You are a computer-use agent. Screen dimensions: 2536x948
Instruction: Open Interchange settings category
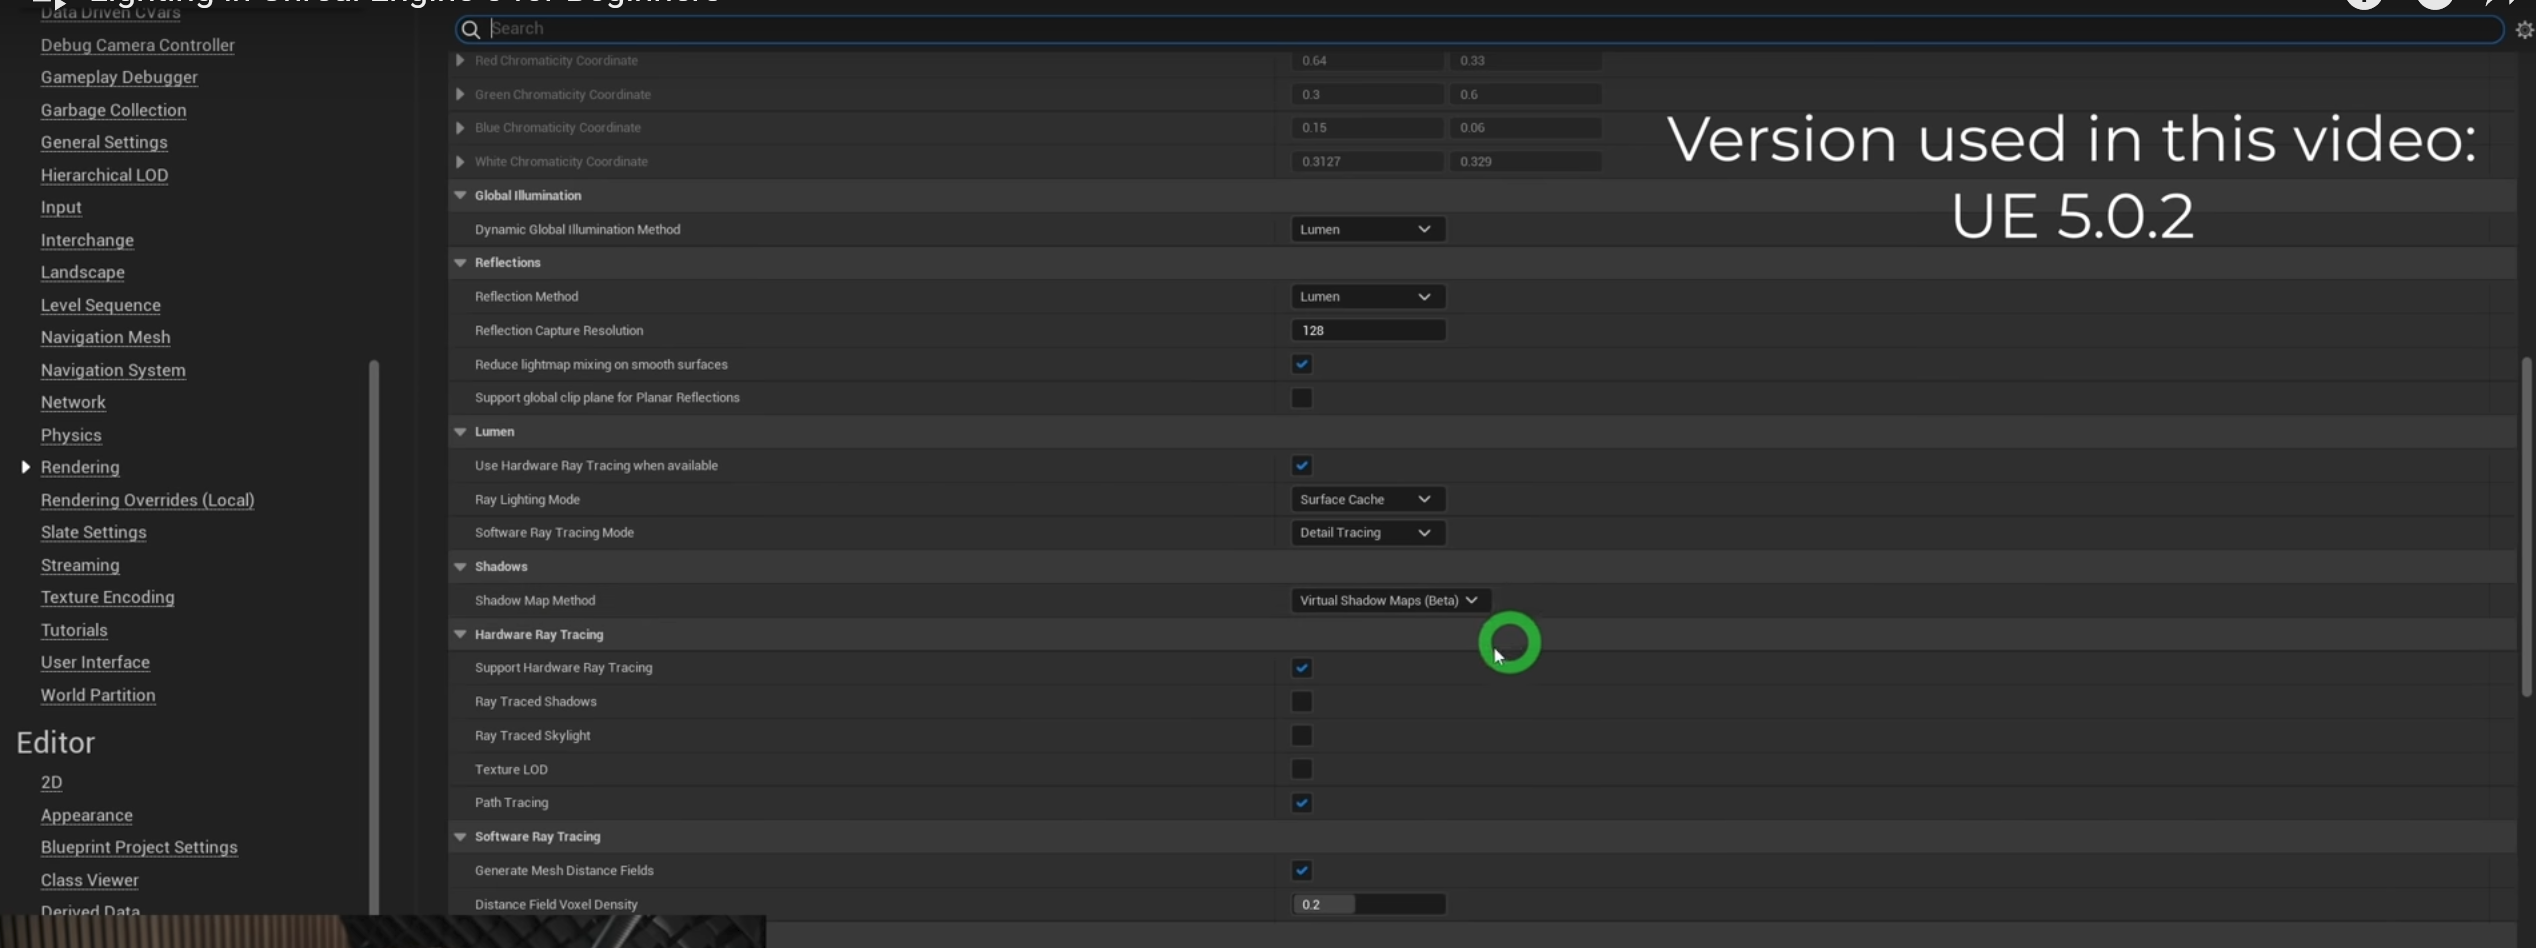pos(87,240)
